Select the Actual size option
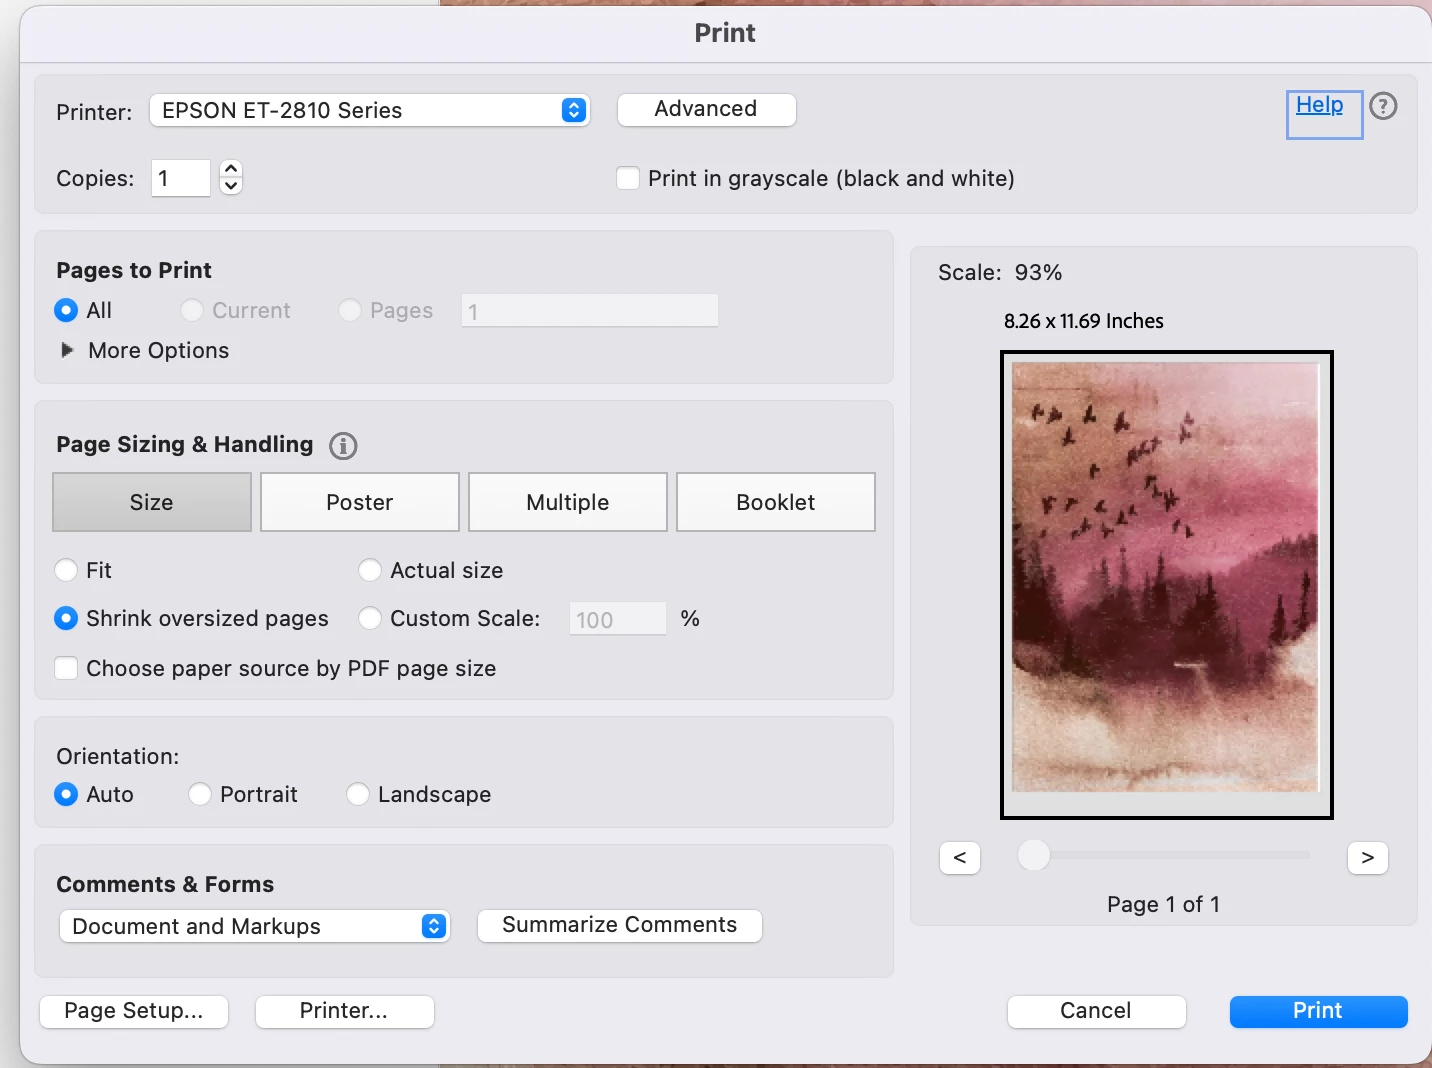This screenshot has width=1432, height=1068. coord(370,570)
